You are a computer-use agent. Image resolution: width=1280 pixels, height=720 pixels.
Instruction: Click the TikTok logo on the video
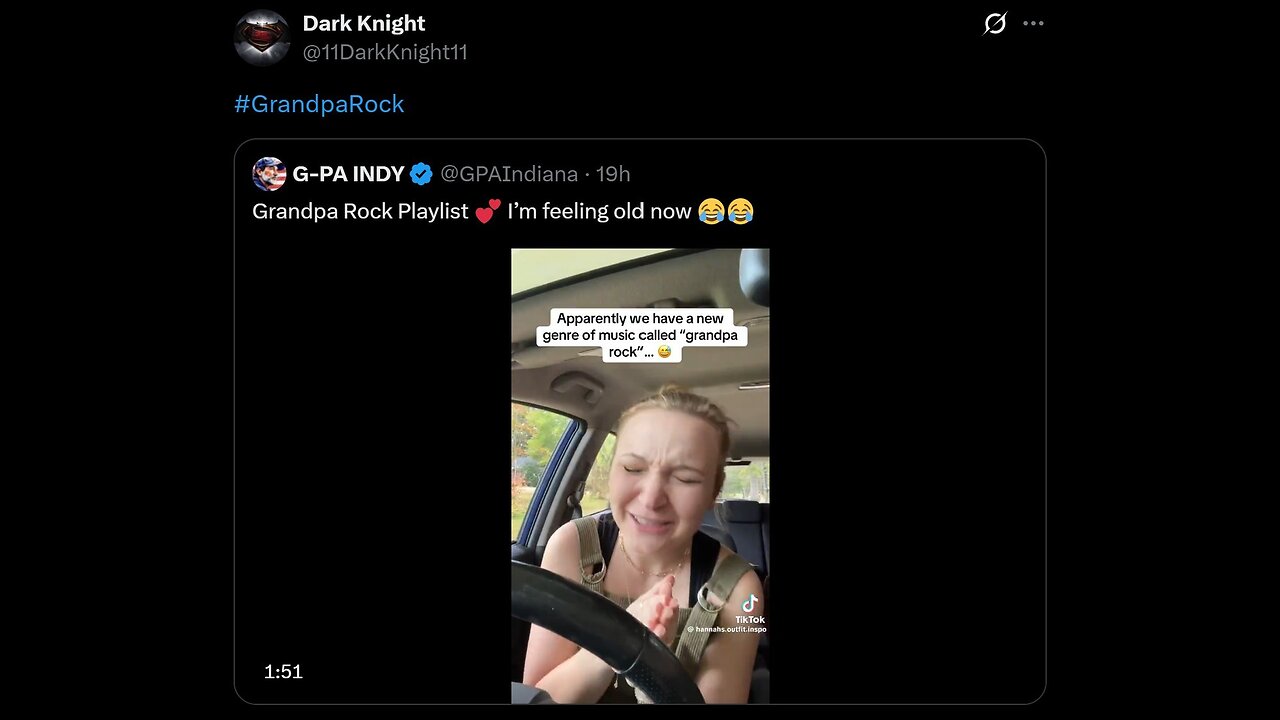[x=750, y=604]
